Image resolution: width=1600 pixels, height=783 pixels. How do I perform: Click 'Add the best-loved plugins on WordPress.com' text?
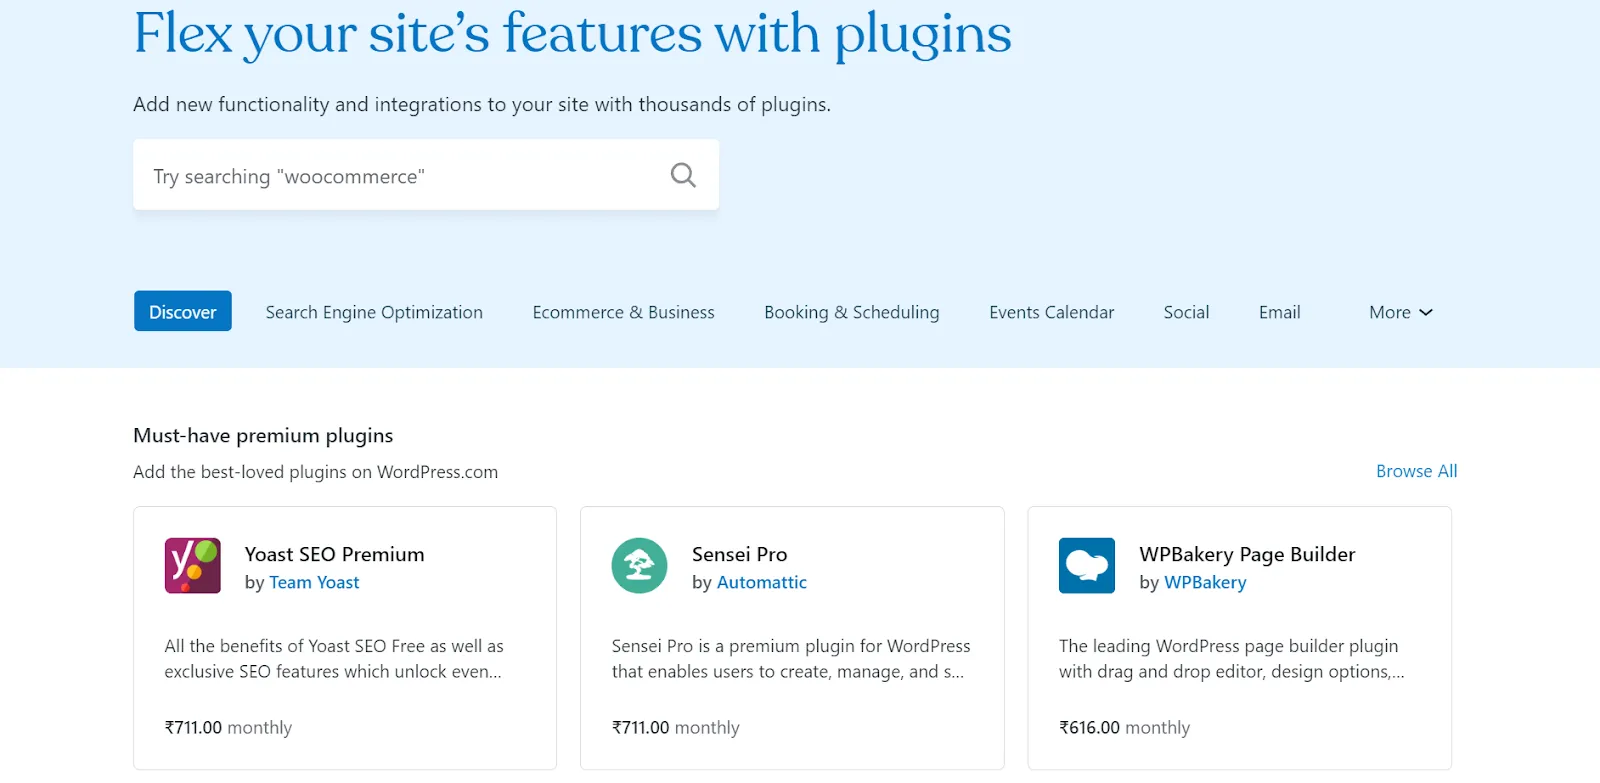pos(315,472)
